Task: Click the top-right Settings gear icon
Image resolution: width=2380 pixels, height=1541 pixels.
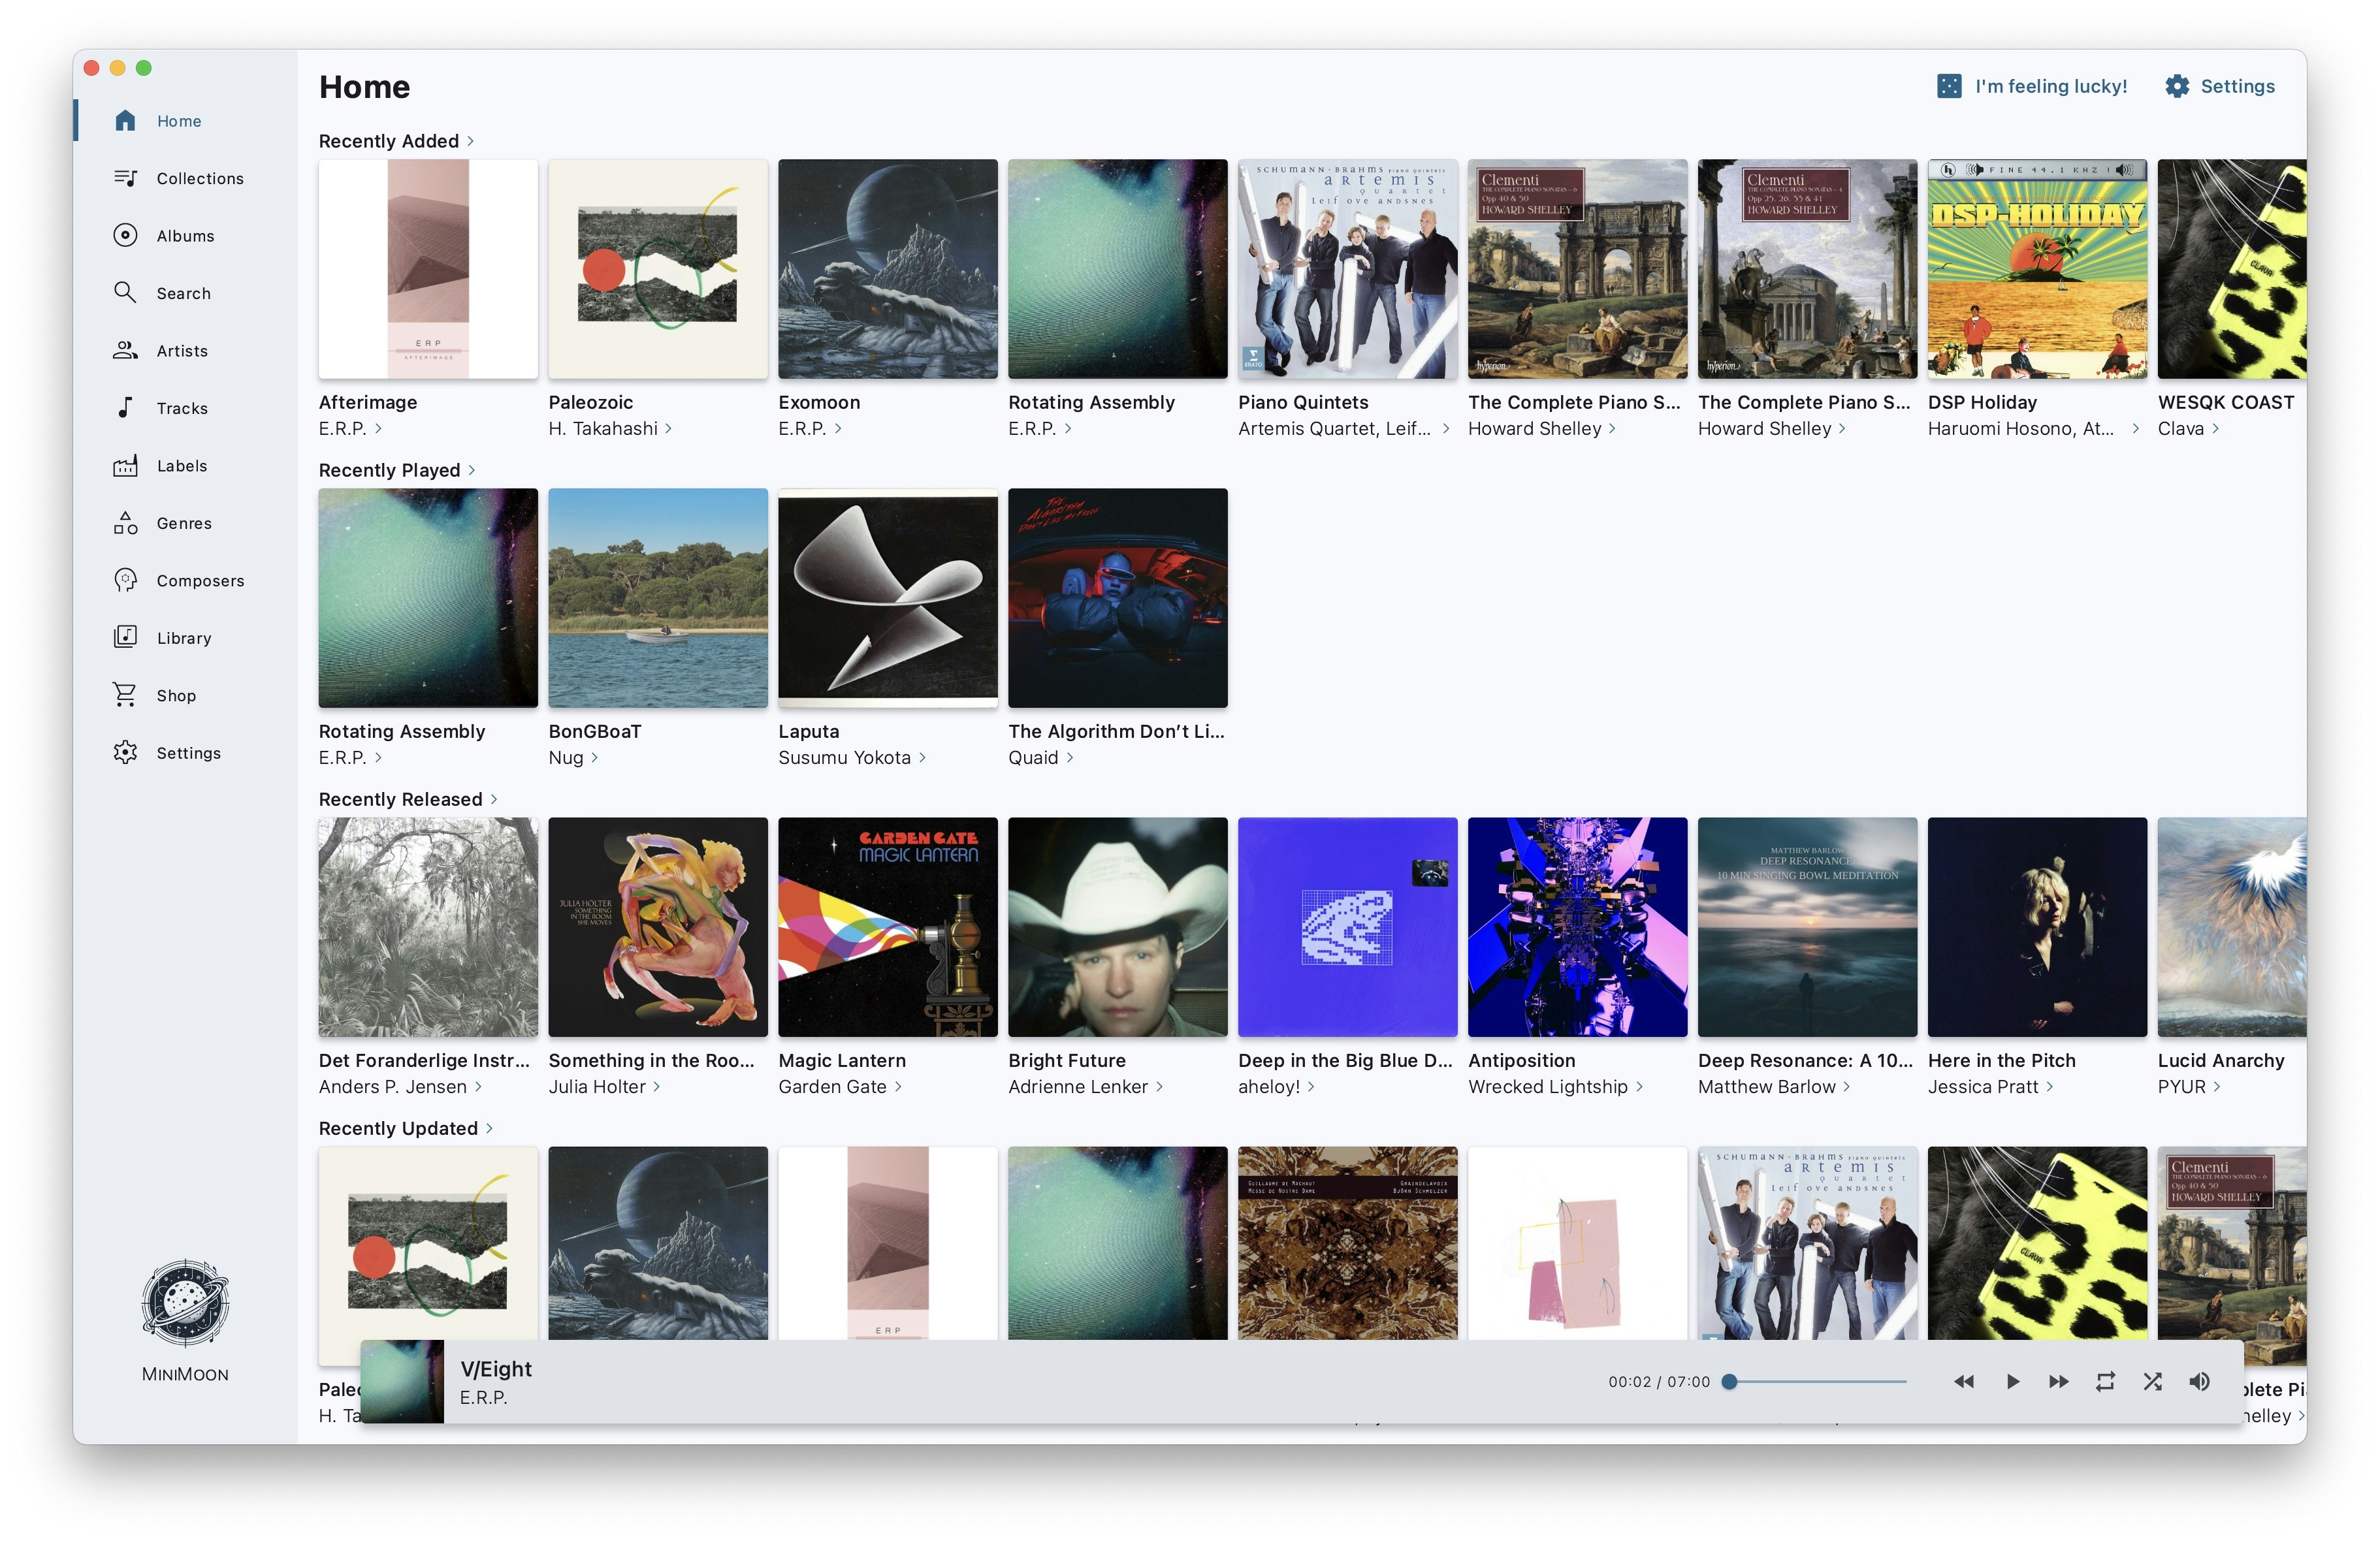Action: click(2177, 87)
